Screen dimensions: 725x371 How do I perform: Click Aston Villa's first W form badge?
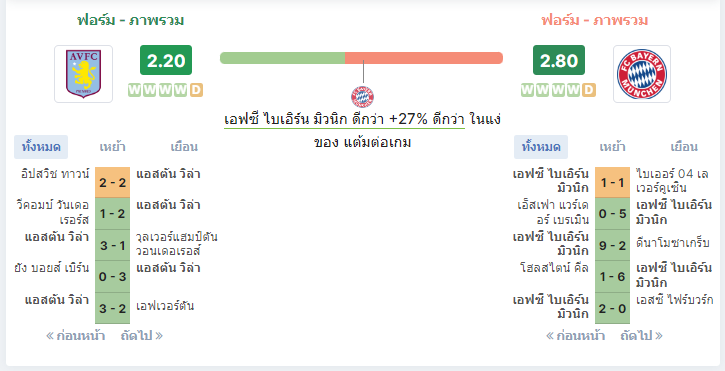point(135,90)
